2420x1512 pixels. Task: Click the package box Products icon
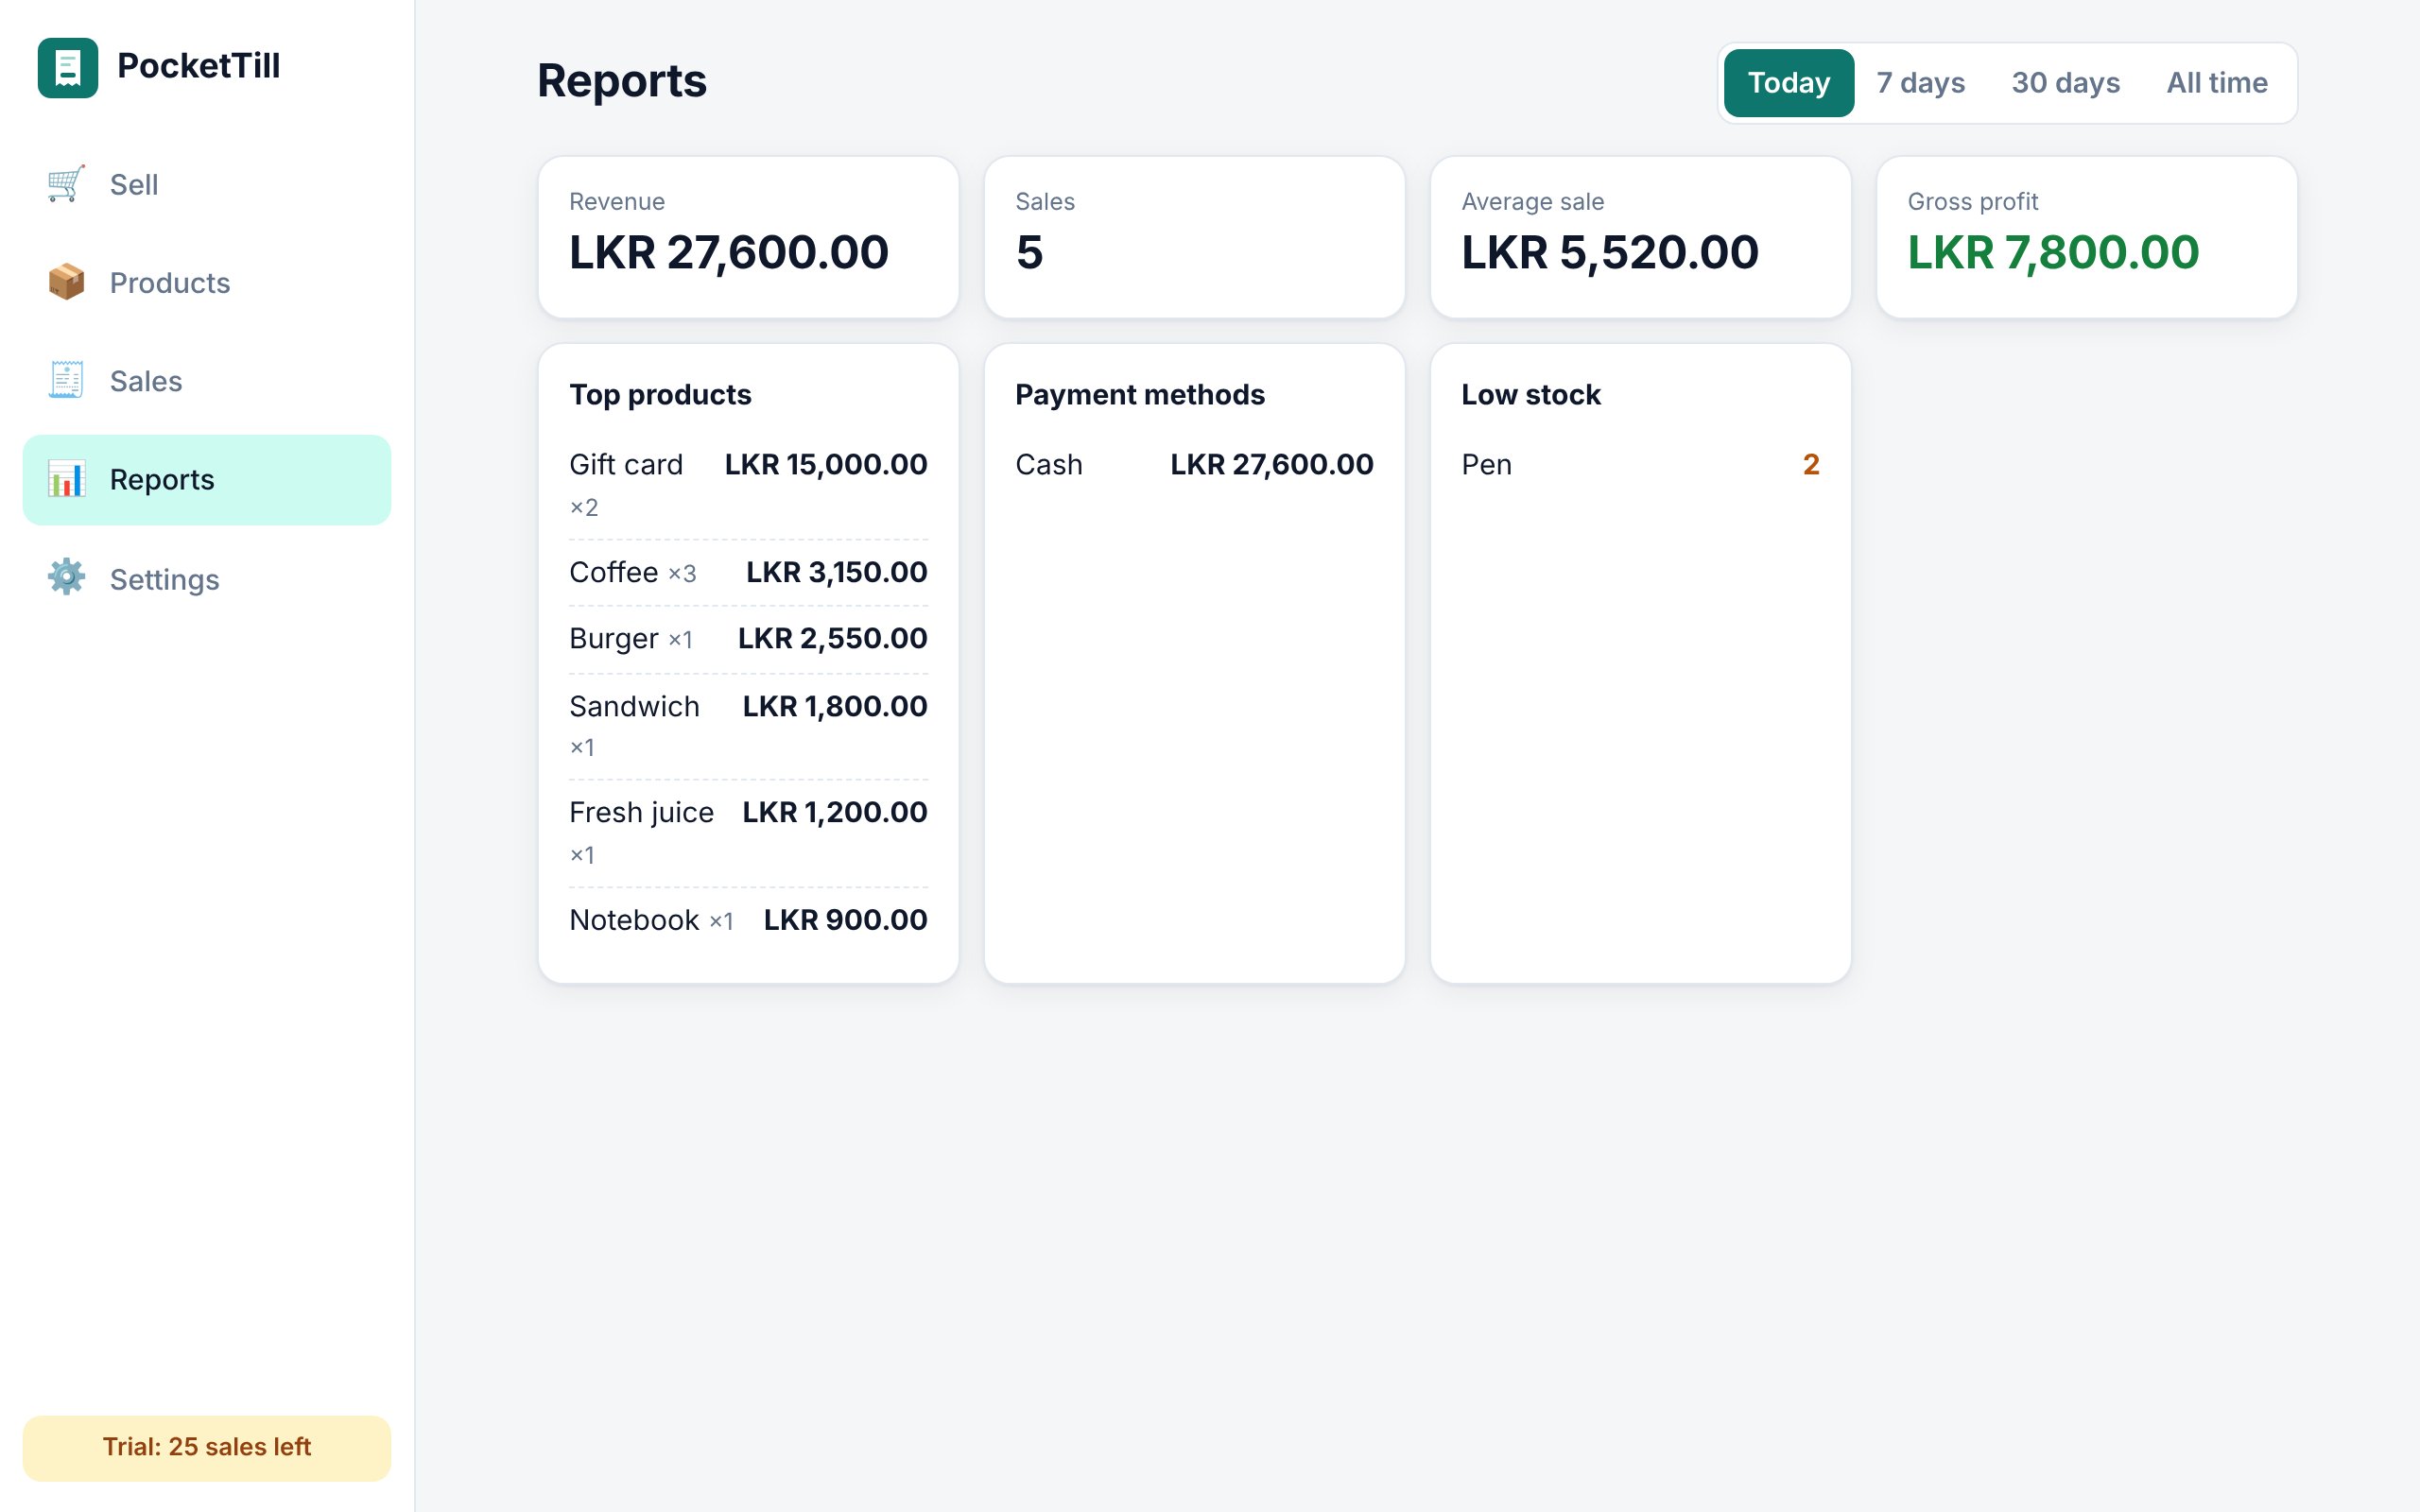tap(66, 282)
